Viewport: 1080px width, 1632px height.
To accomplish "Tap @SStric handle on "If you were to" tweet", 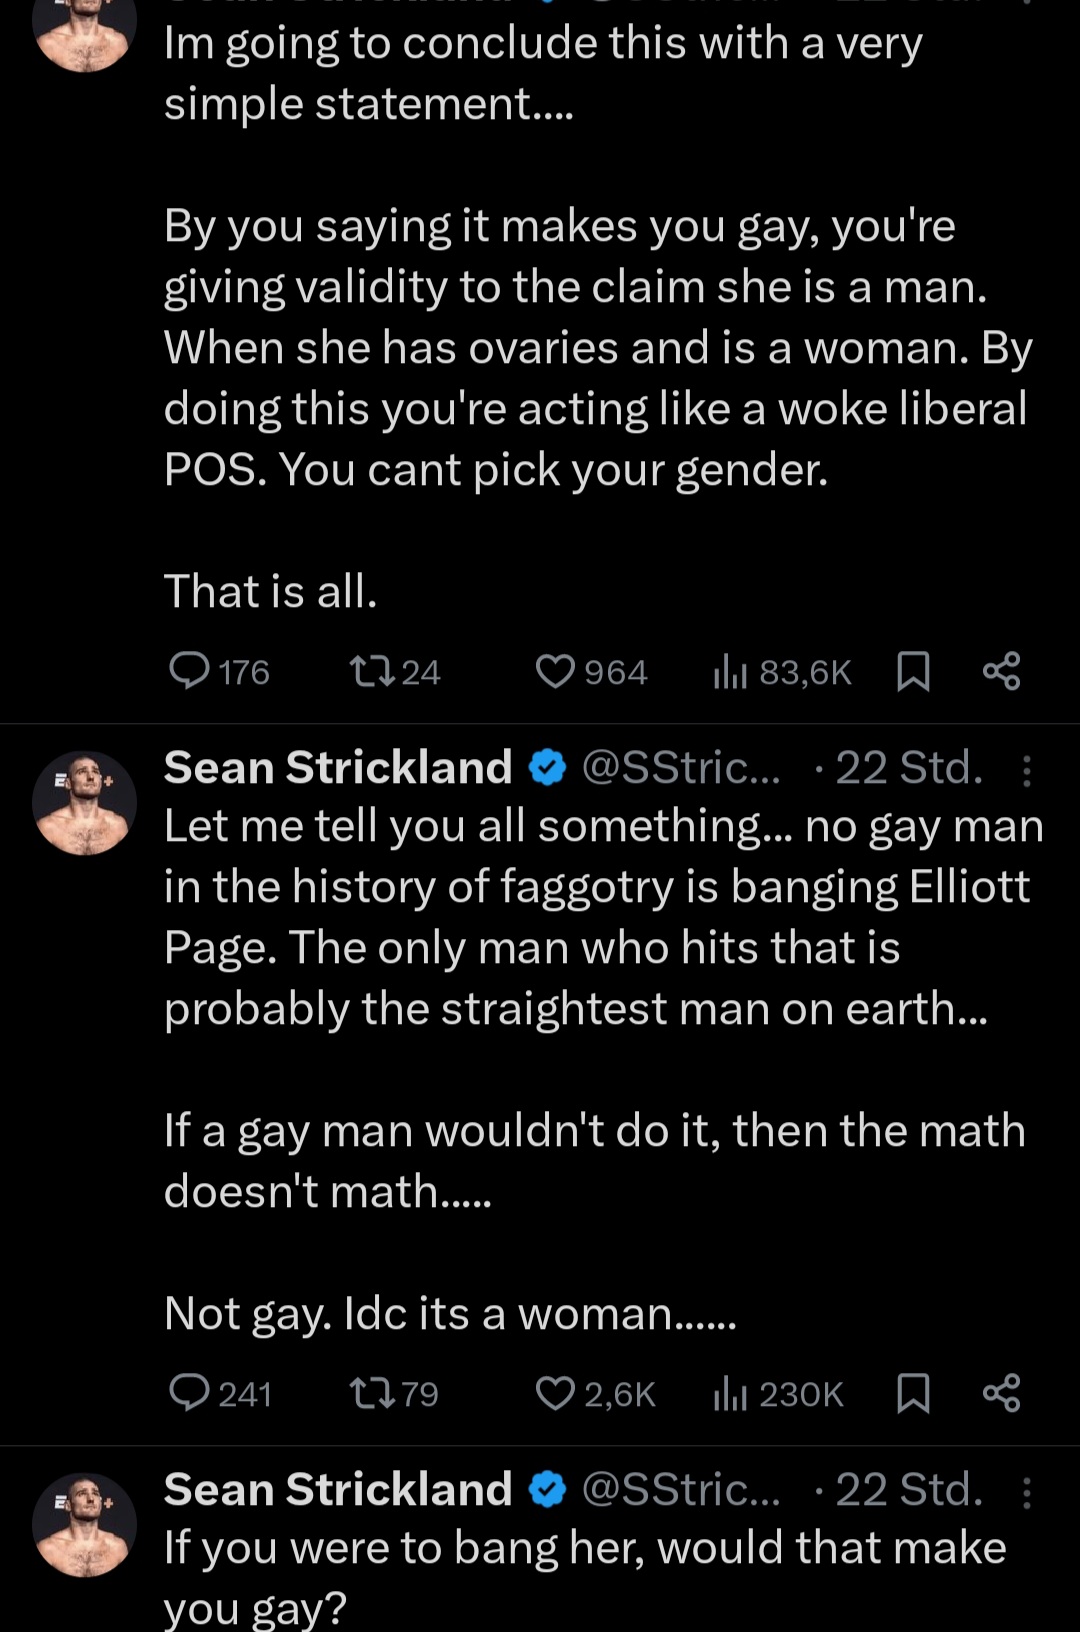I will coord(680,1490).
